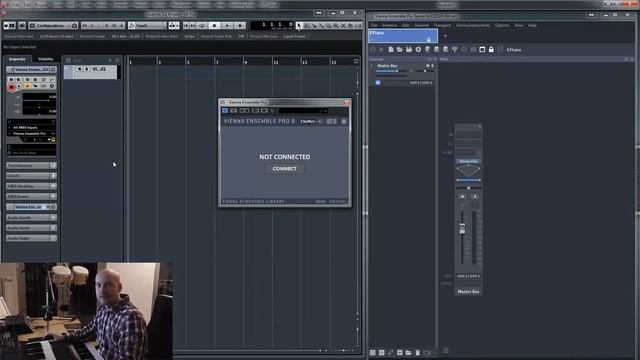The height and width of the screenshot is (360, 640).
Task: Click the Master Bus label at the strip bottom
Action: click(468, 291)
